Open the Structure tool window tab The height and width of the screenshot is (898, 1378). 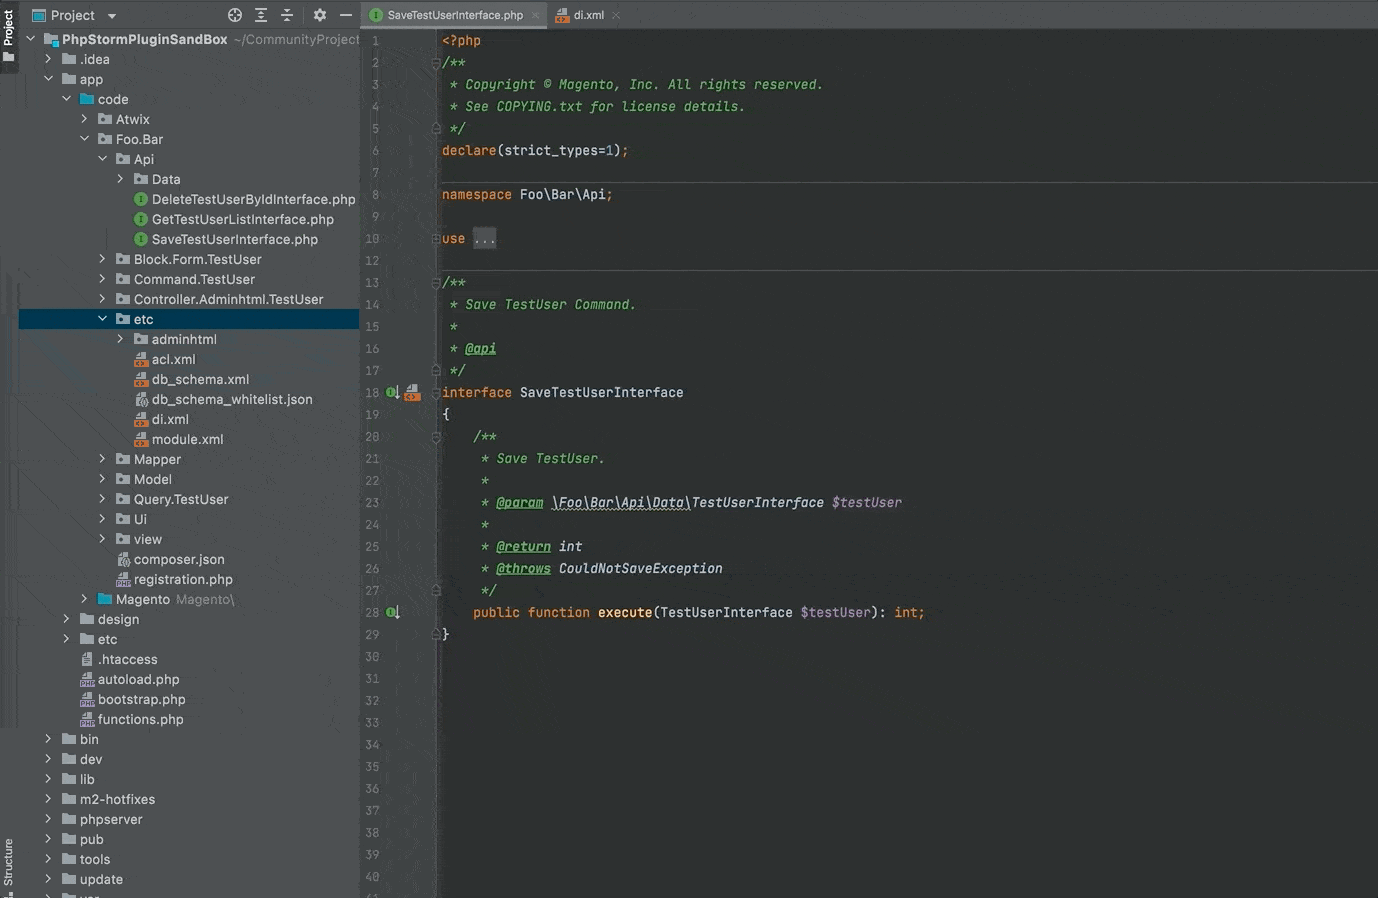[8, 862]
